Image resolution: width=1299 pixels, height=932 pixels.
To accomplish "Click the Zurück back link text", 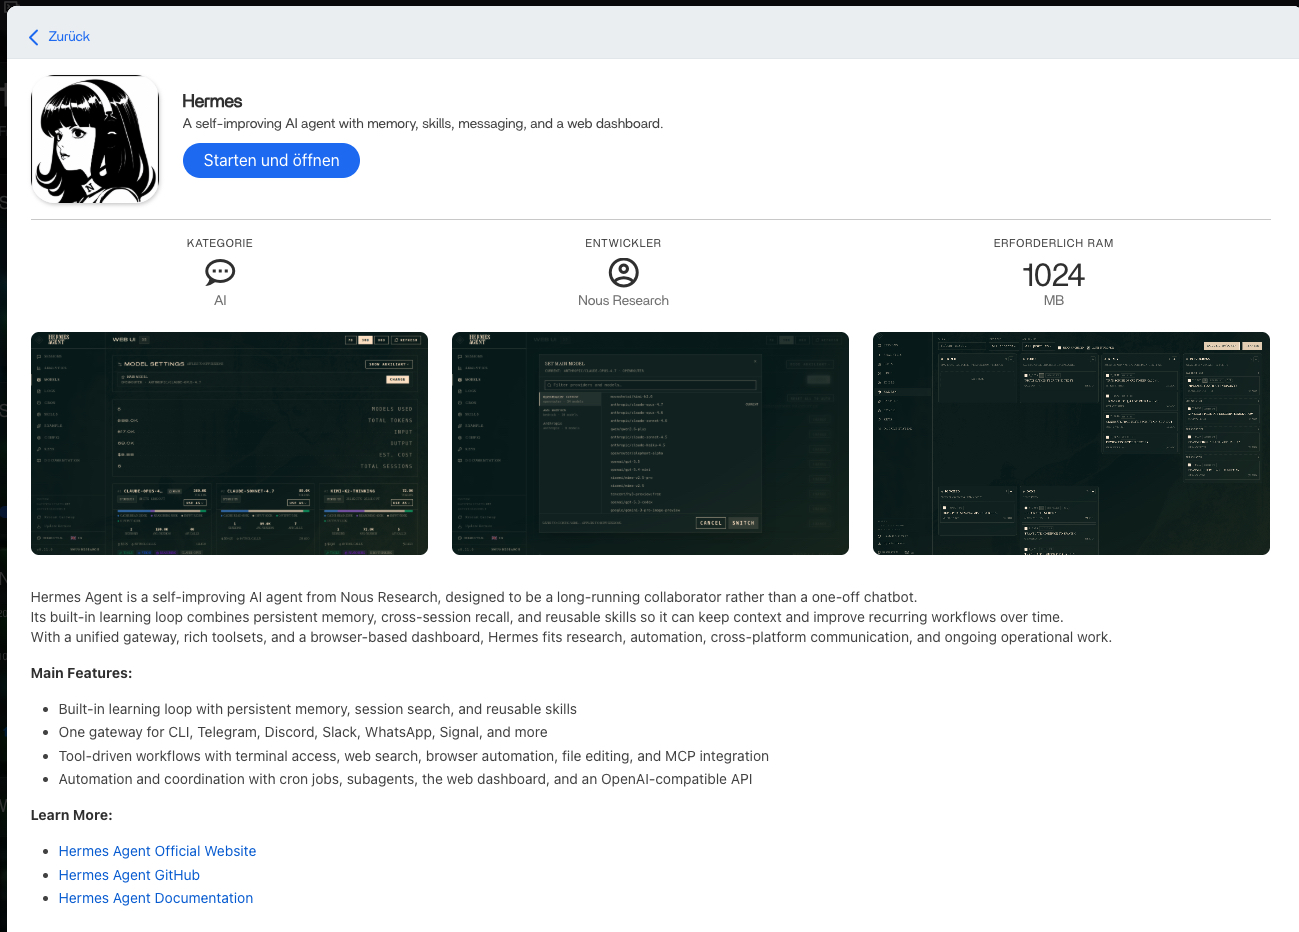I will tap(69, 37).
